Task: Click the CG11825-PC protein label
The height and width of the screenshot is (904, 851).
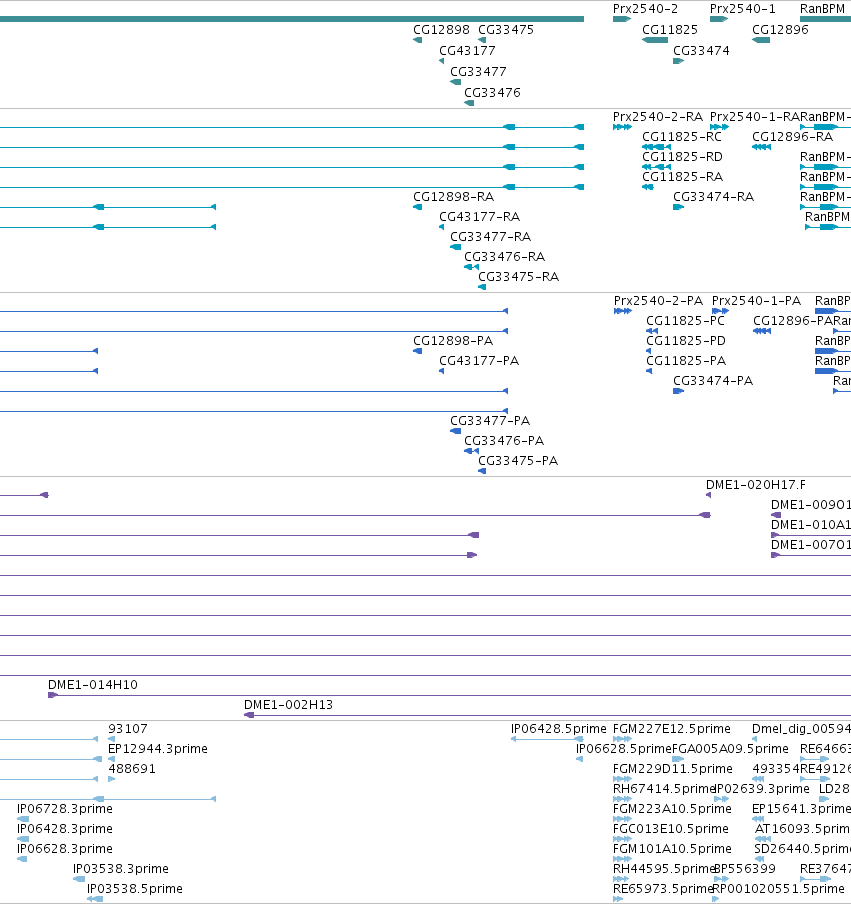Action: (x=686, y=321)
